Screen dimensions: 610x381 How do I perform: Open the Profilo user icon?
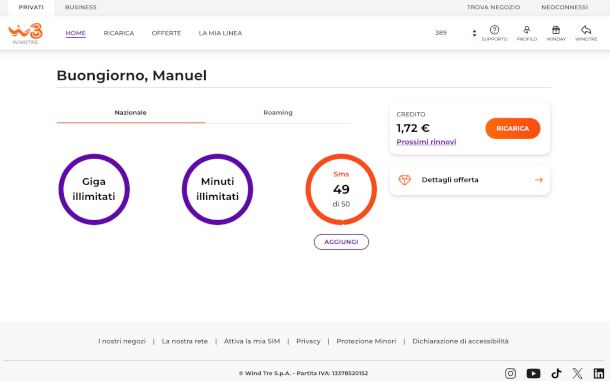click(x=527, y=33)
